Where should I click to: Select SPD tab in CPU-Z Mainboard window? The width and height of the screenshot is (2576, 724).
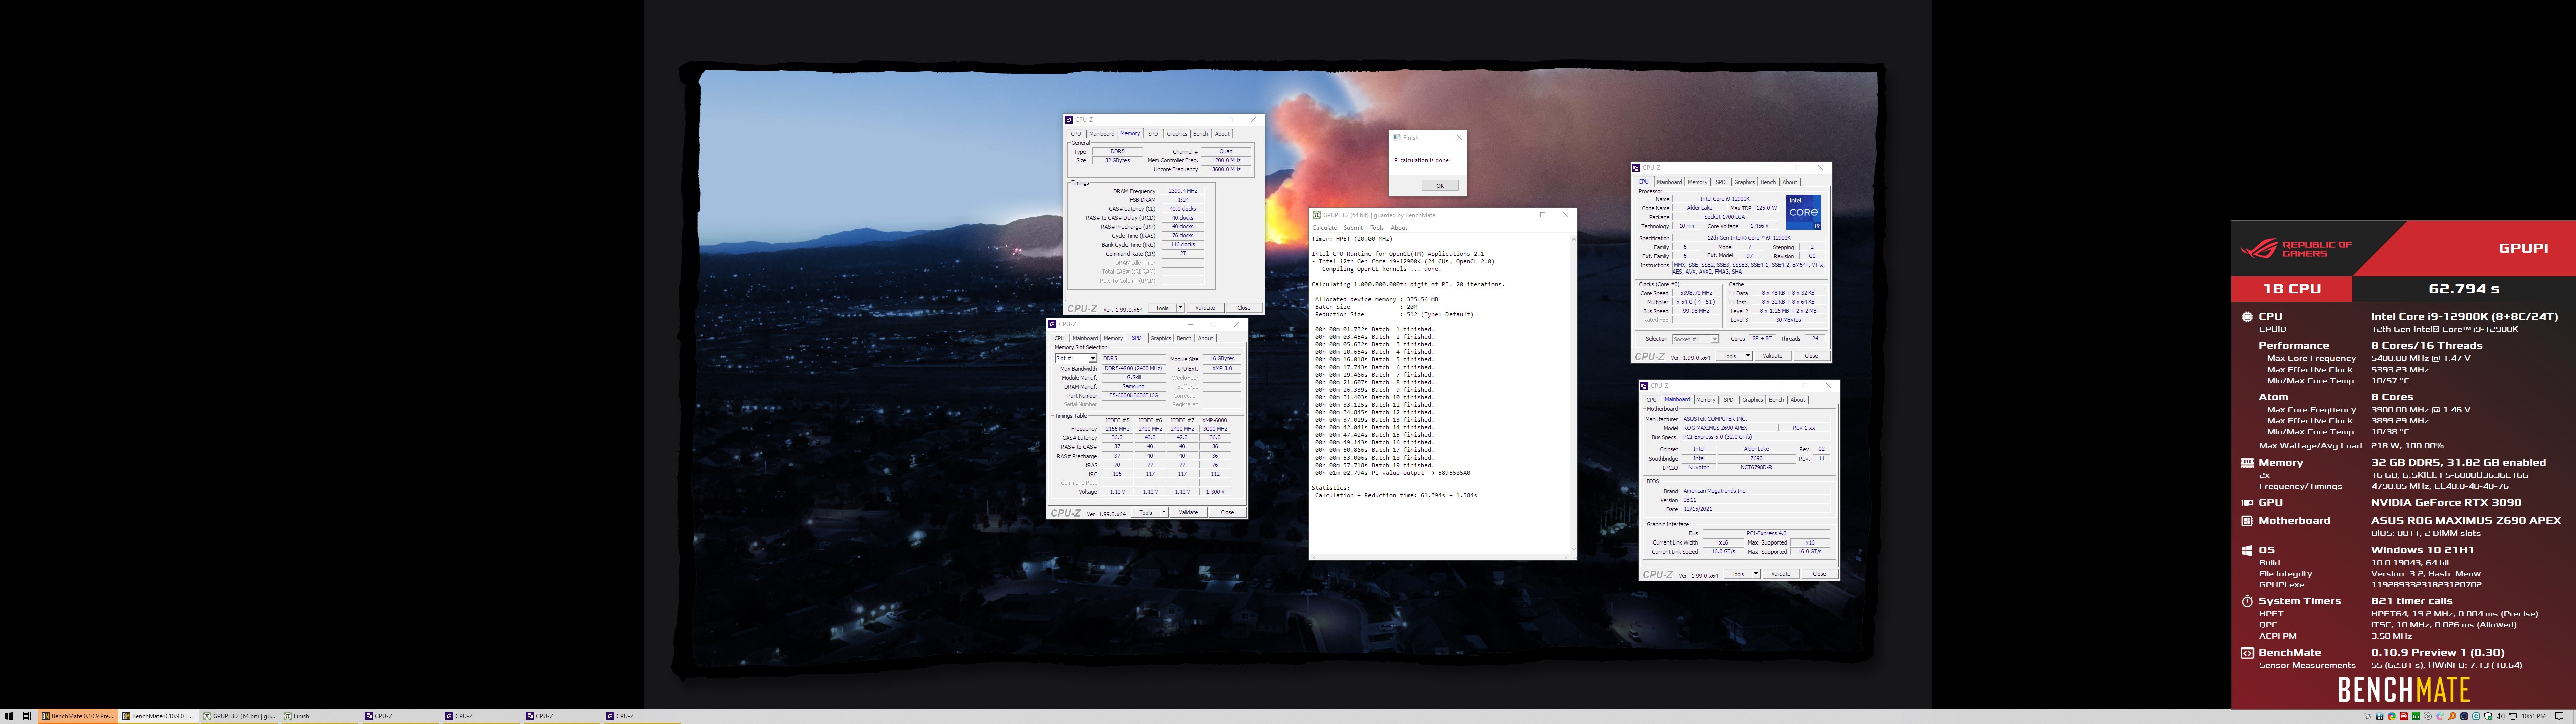tap(1728, 400)
